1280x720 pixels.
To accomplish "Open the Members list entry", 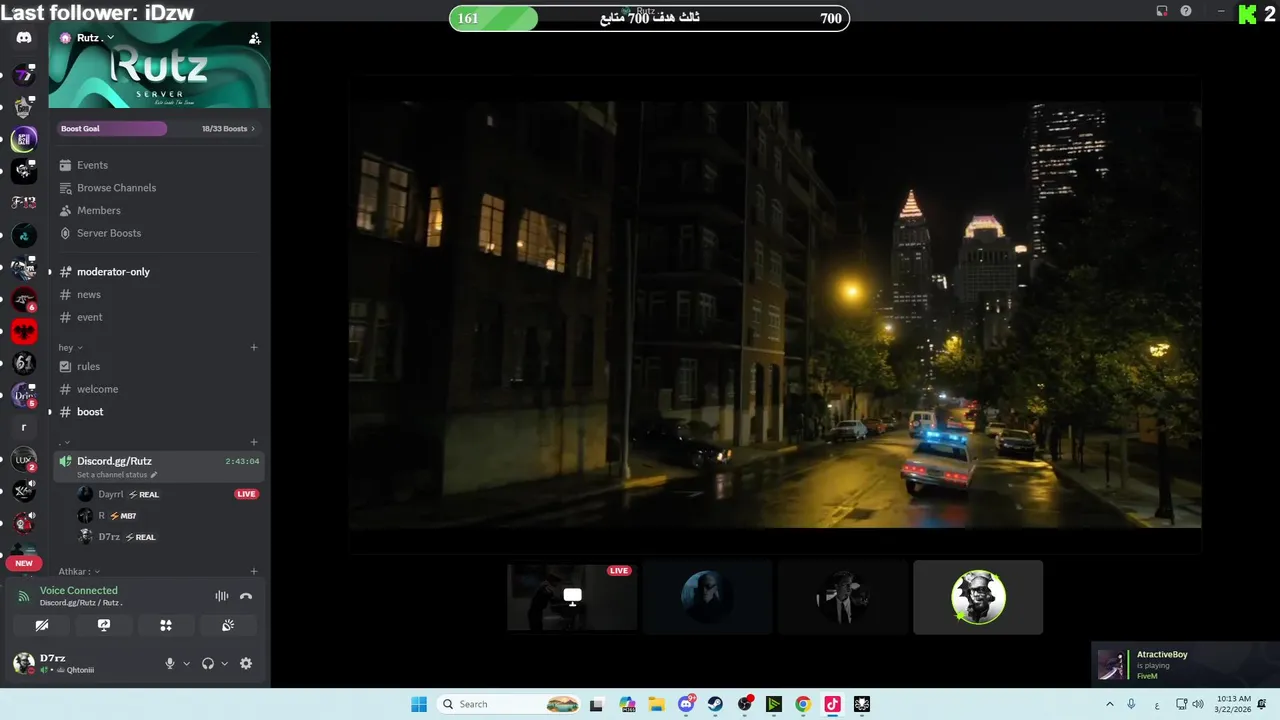I will [x=160, y=211].
